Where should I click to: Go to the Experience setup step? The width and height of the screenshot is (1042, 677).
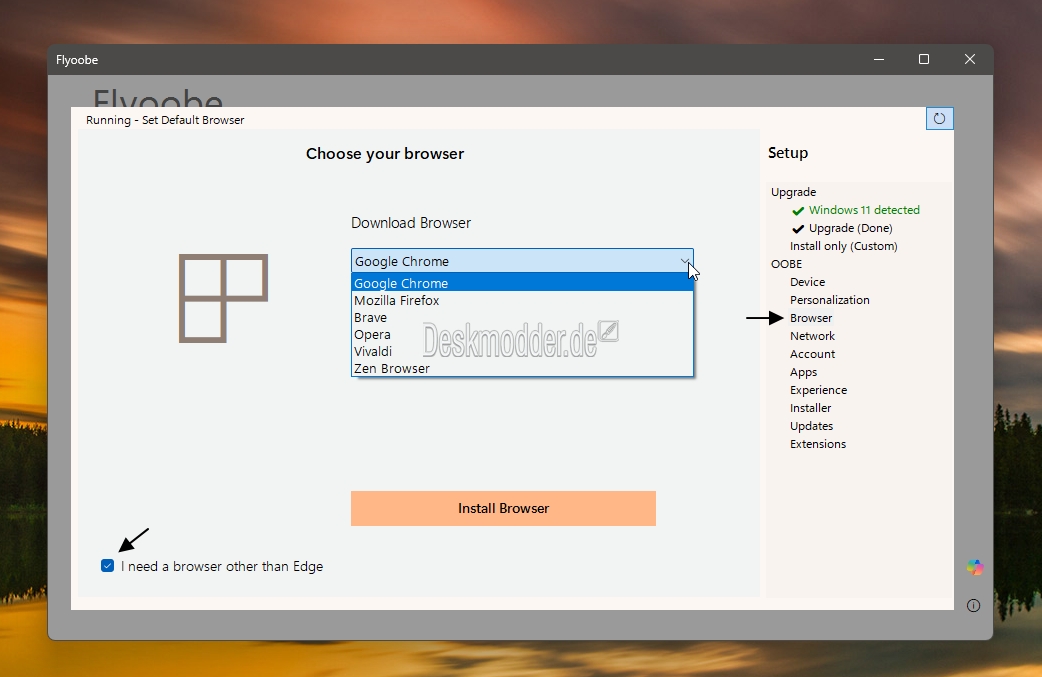coord(818,390)
